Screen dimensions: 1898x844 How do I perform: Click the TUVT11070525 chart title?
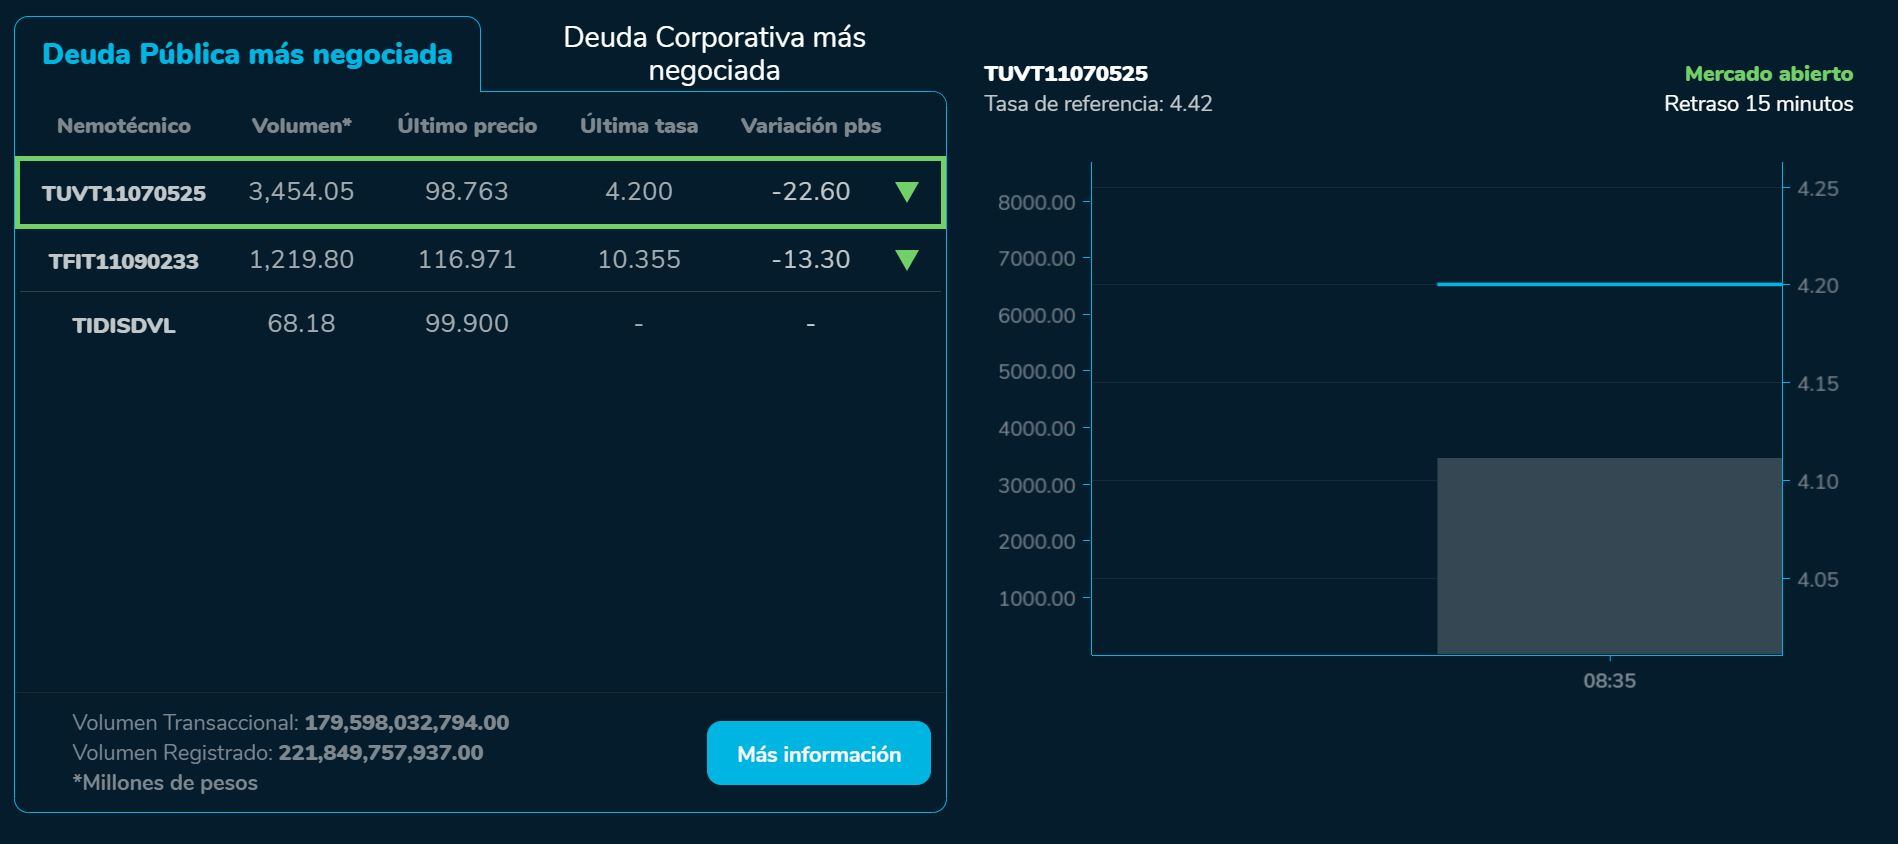click(1066, 72)
